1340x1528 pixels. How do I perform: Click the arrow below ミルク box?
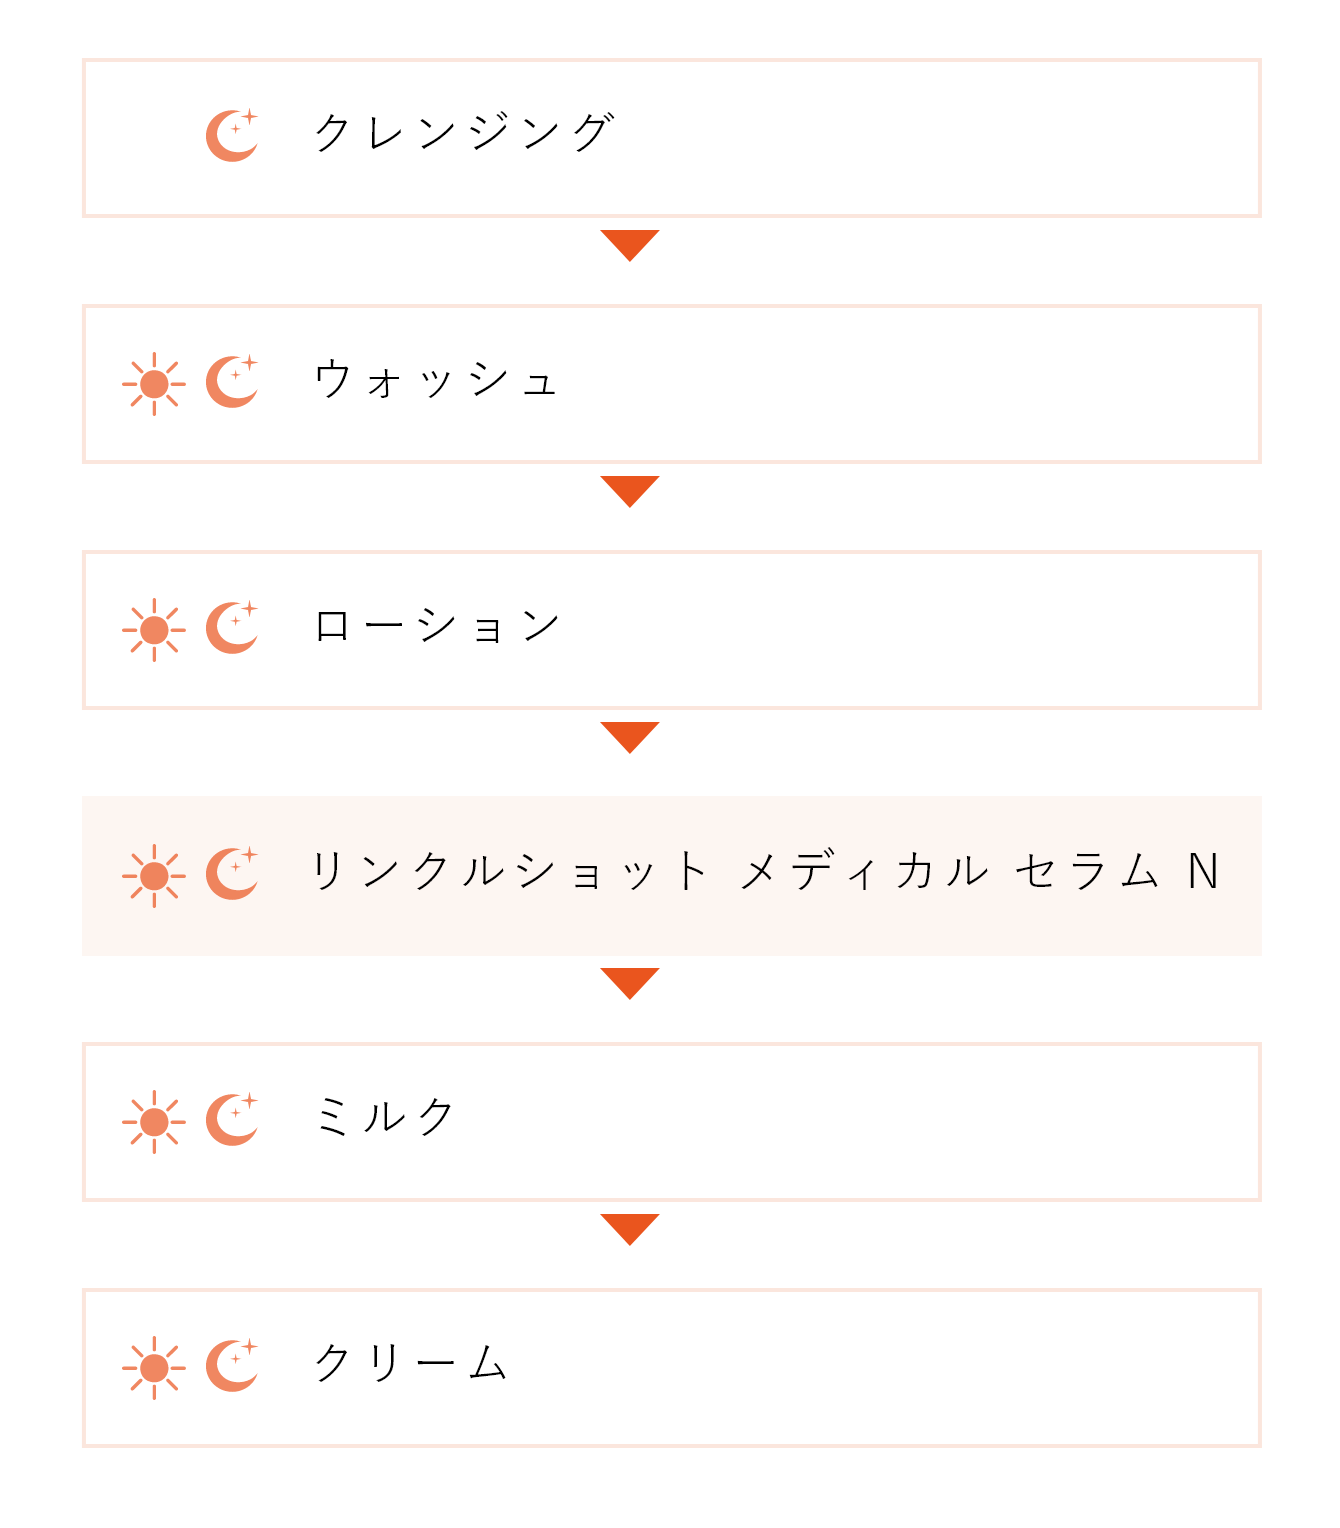click(630, 1229)
